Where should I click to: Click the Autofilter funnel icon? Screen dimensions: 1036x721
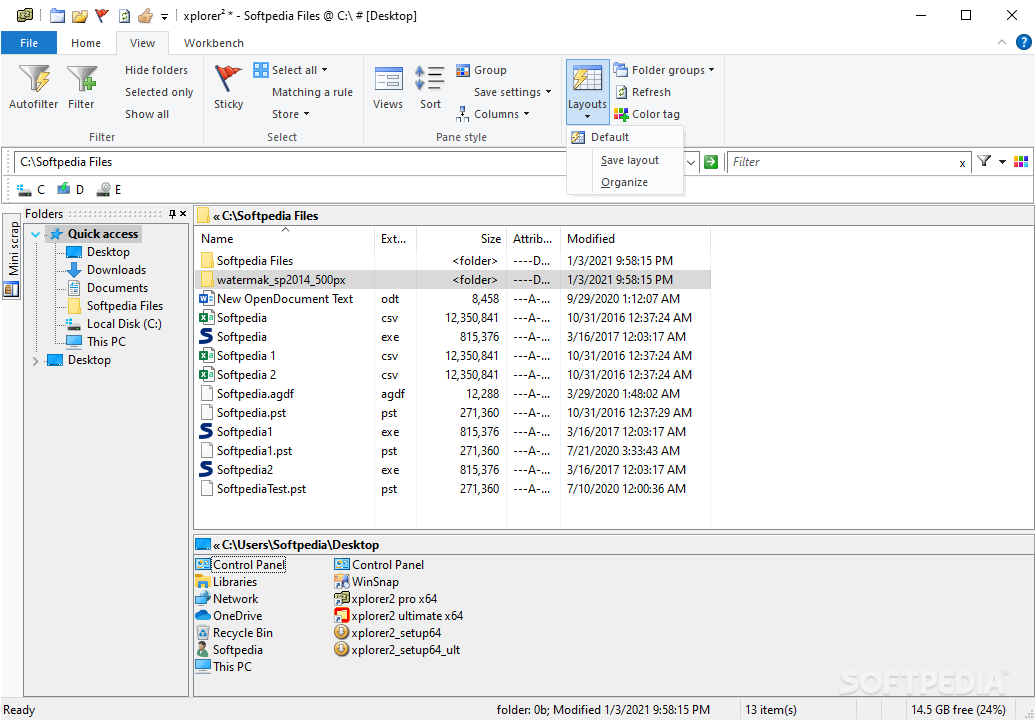tap(34, 79)
